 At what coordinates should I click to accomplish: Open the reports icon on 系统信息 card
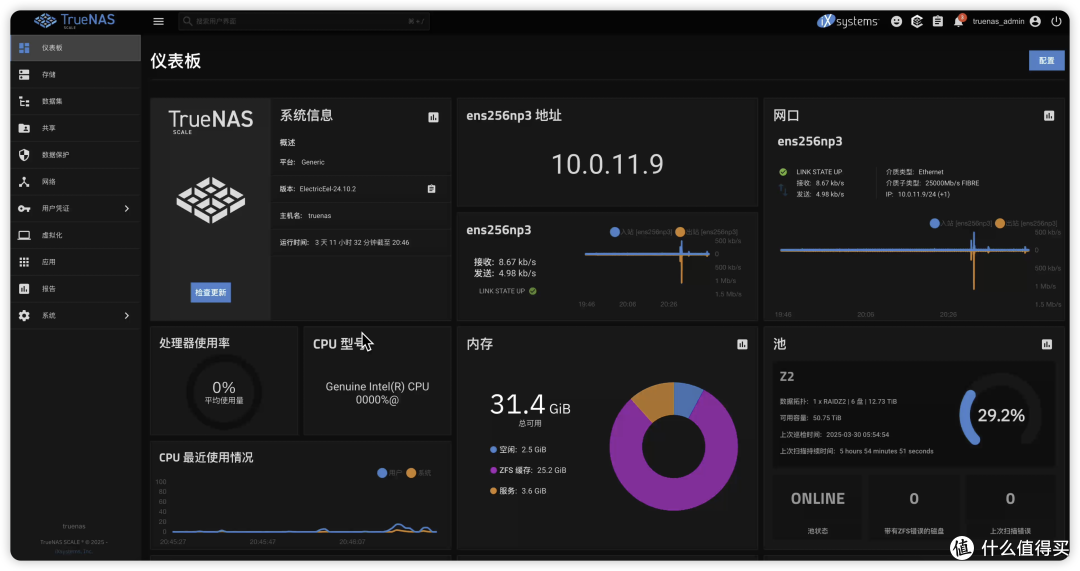(x=433, y=117)
